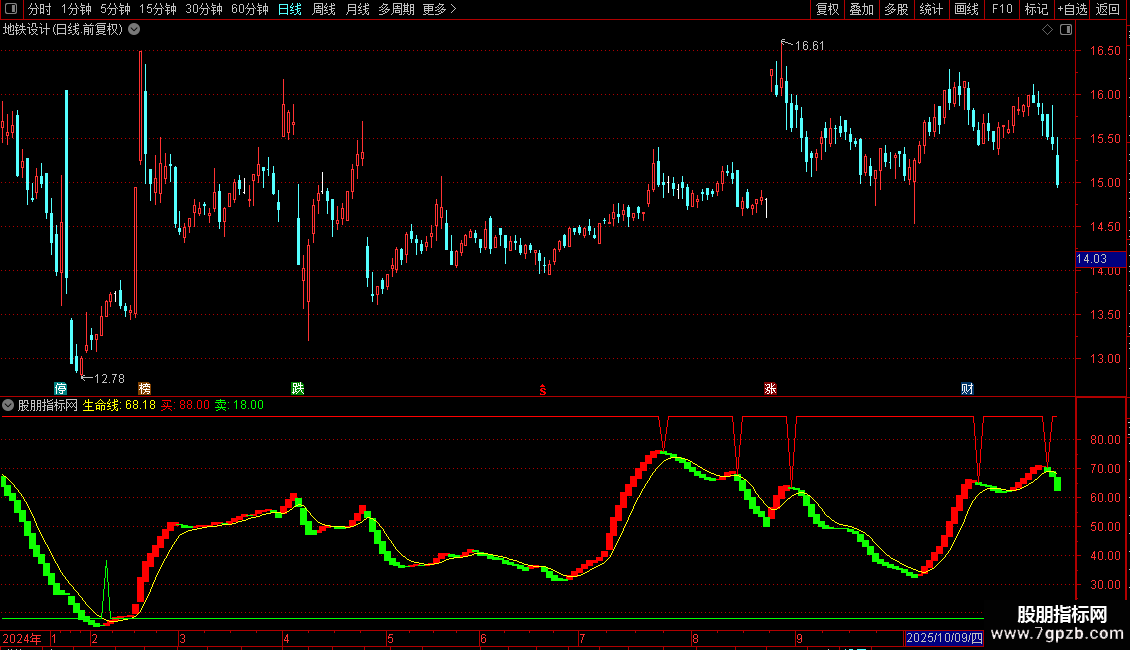The height and width of the screenshot is (650, 1130).
Task: Add stock via +自选
Action: click(x=1072, y=9)
